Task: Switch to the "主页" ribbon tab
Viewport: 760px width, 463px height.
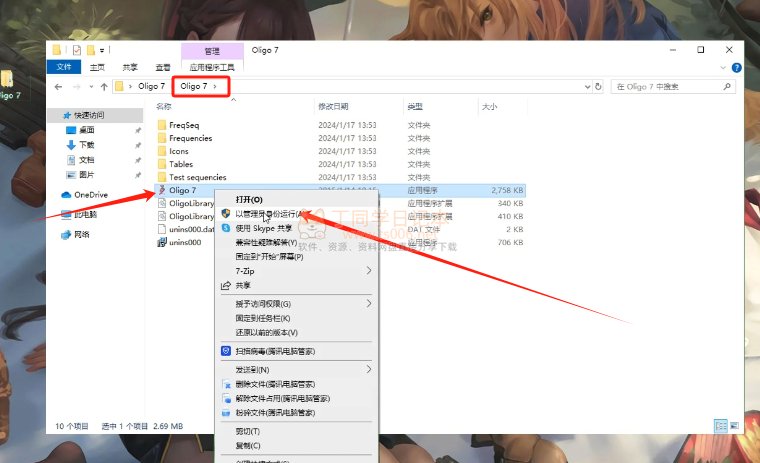Action: pos(97,67)
